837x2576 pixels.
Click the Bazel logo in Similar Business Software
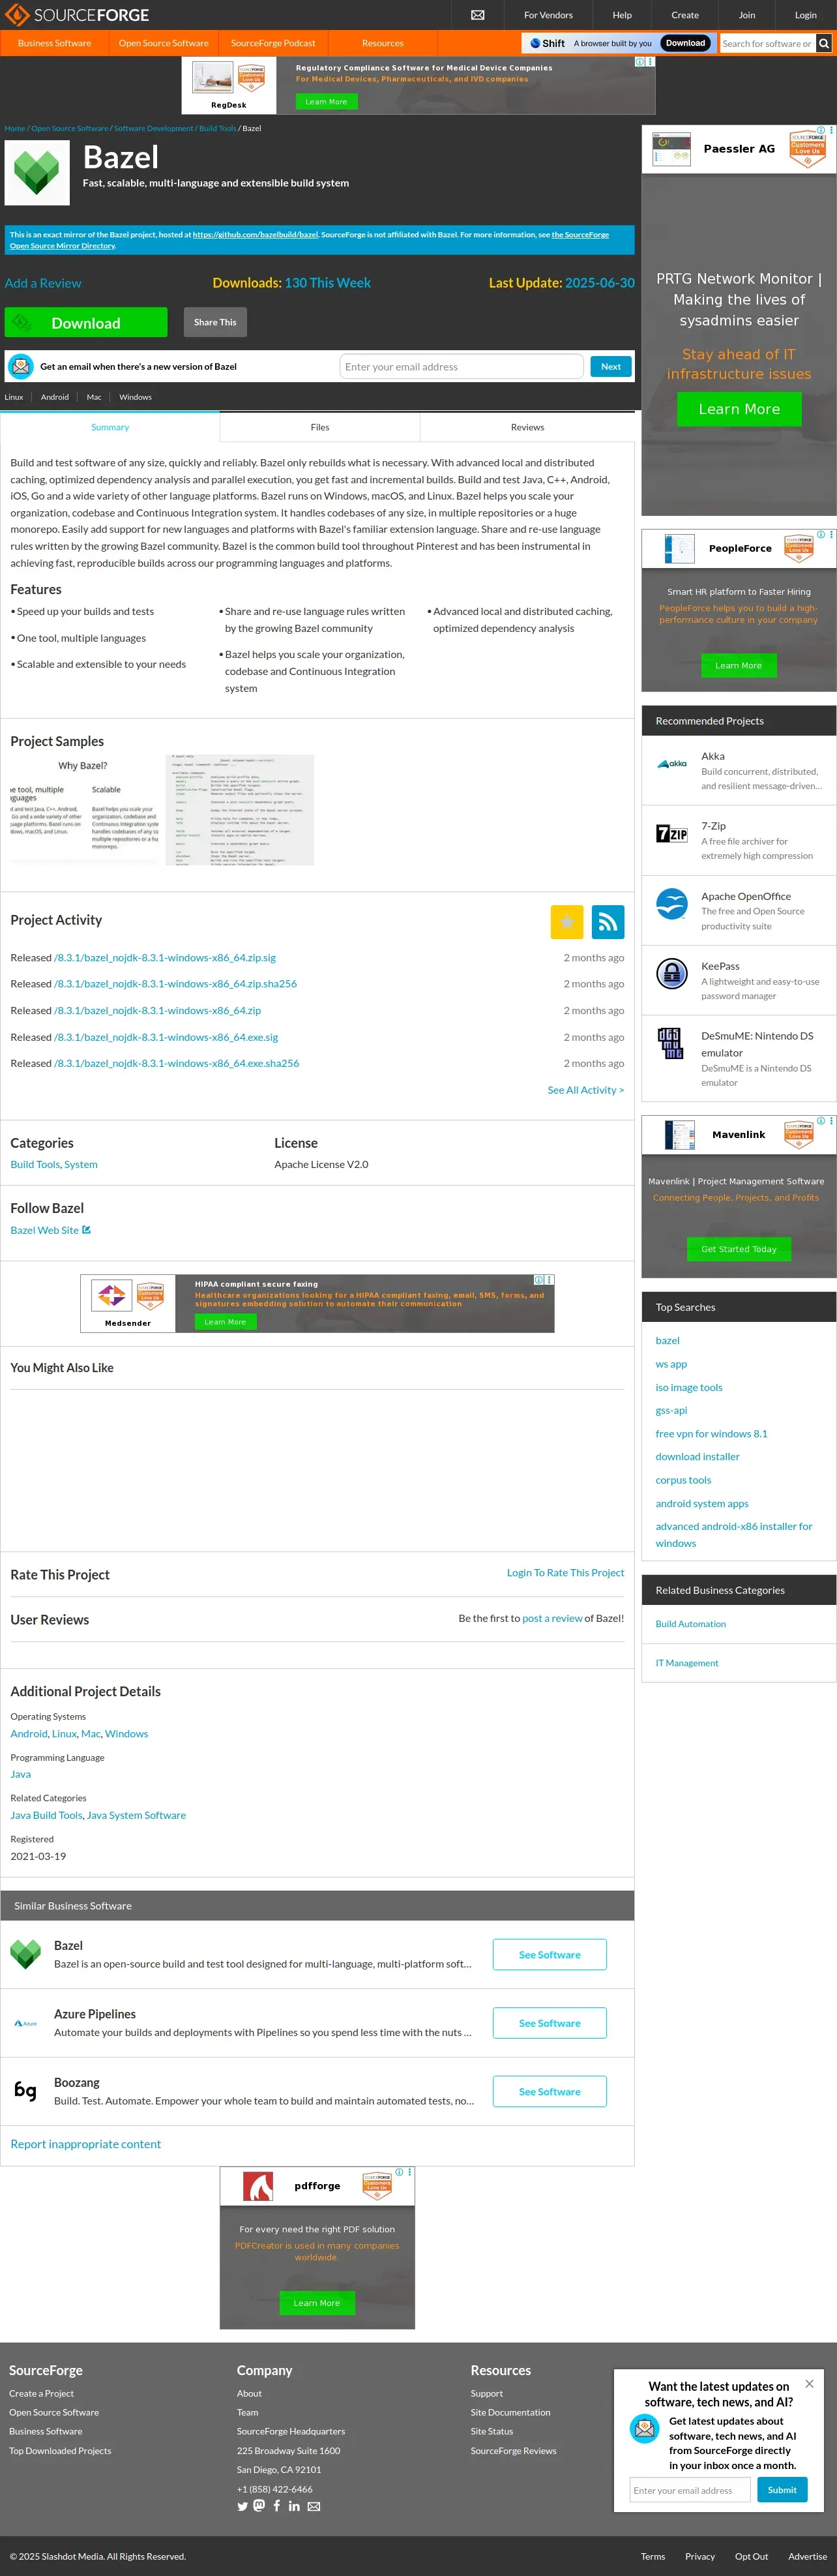pos(25,1954)
